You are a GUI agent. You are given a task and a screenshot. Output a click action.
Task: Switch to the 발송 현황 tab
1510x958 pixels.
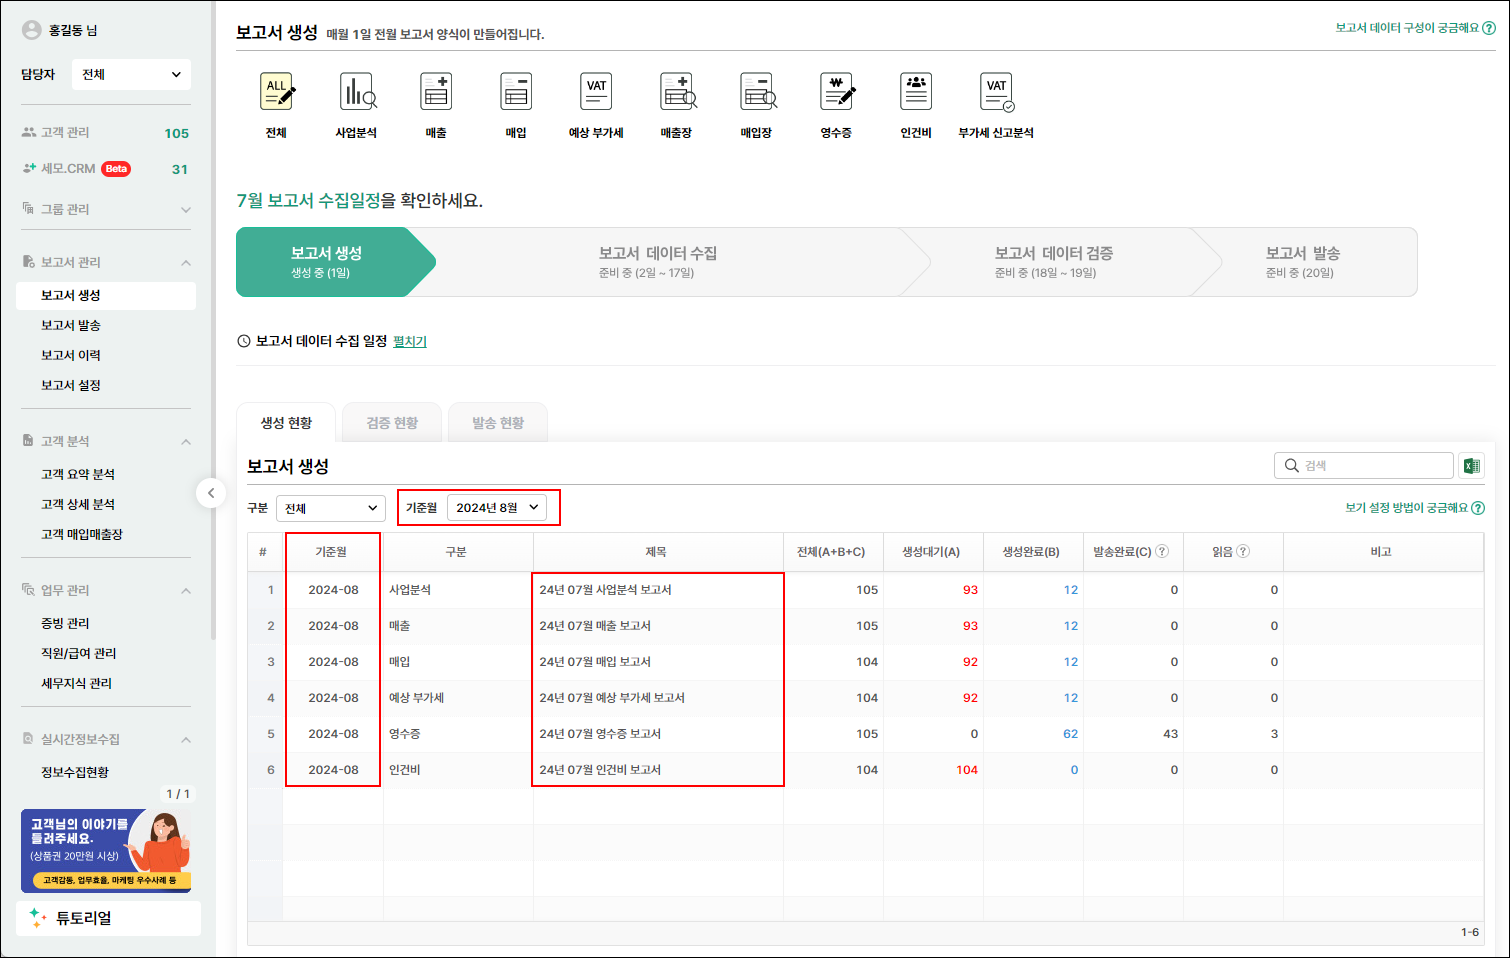tap(498, 423)
